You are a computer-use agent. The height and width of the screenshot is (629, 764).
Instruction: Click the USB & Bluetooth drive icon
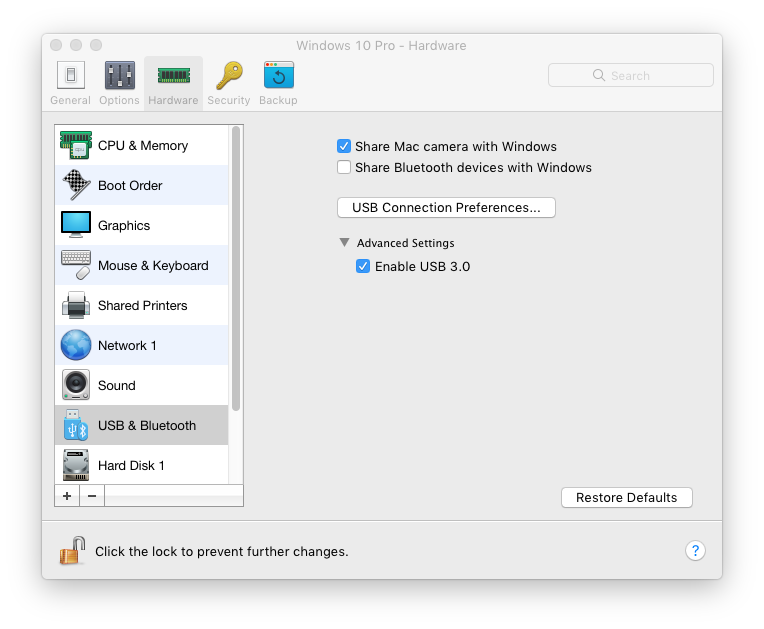76,425
